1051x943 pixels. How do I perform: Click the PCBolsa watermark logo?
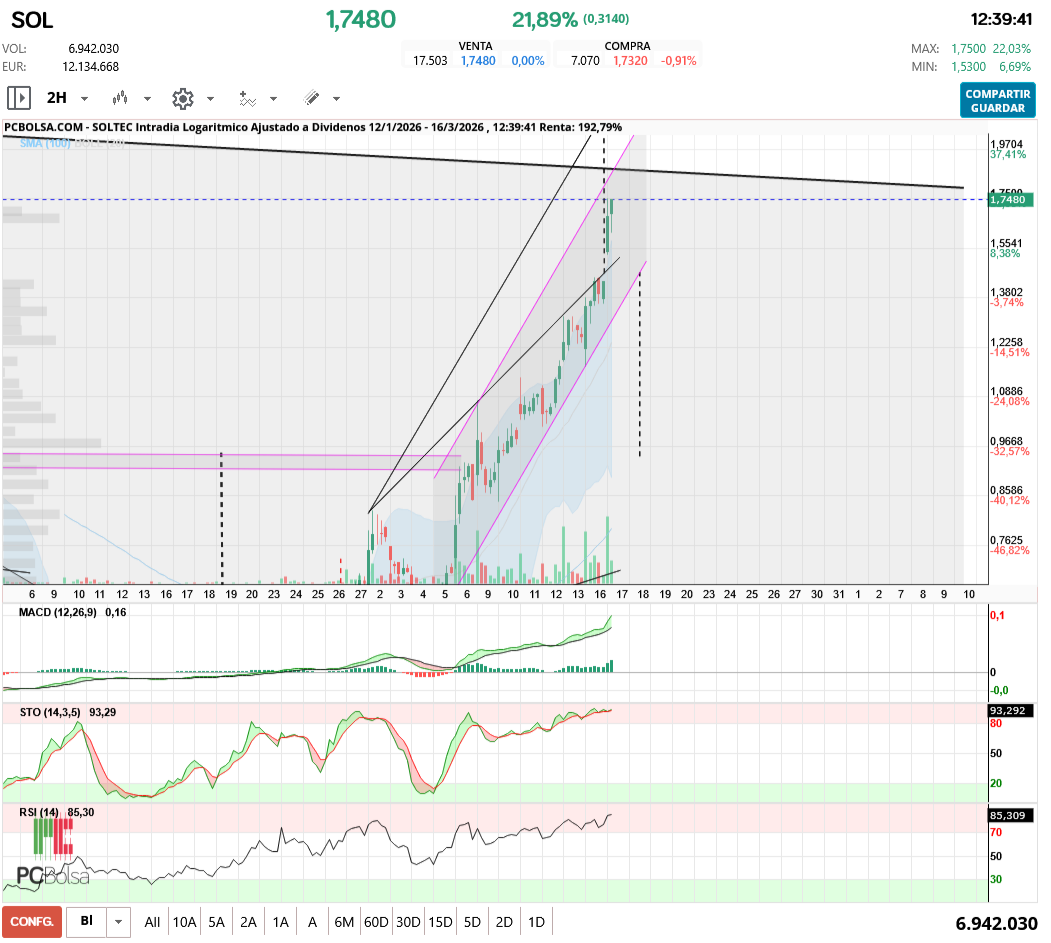point(48,876)
